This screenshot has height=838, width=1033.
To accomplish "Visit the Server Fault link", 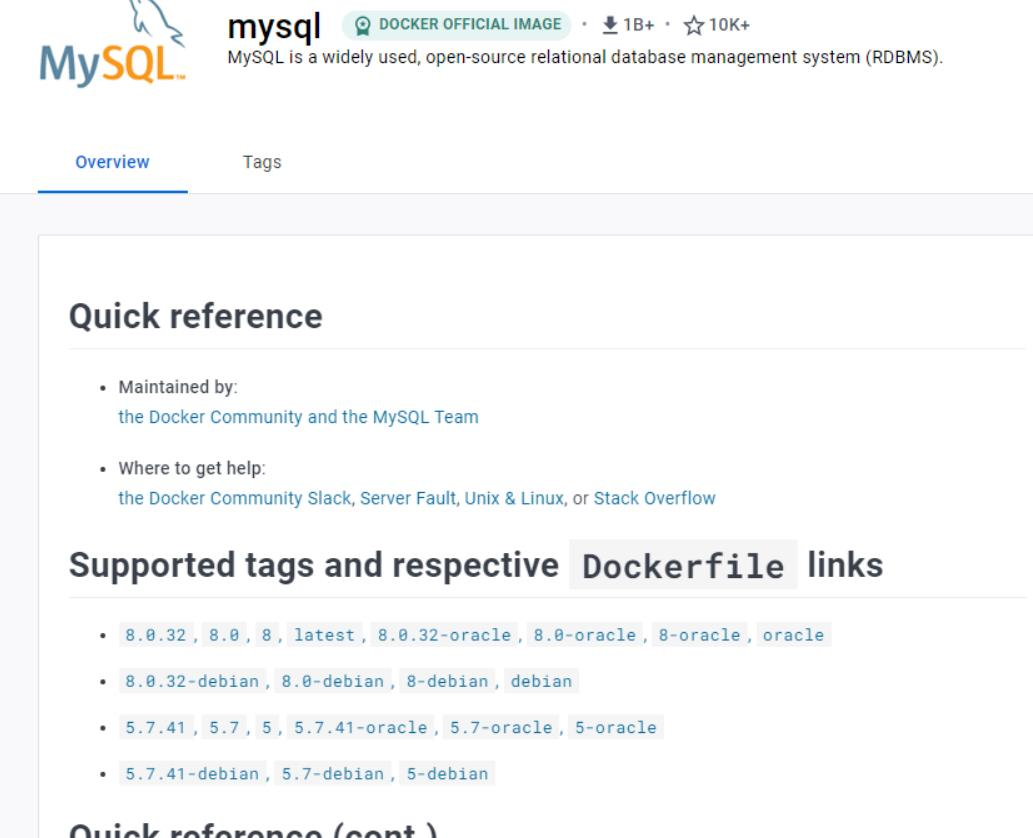I will tap(408, 498).
